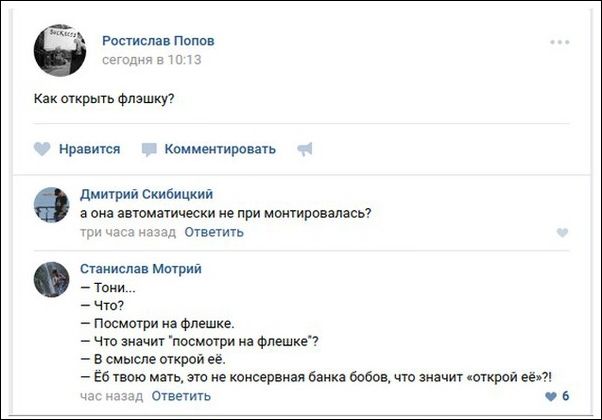Screen dimensions: 602x420
Task: Open Ростислав Попов's profile picture
Action: click(x=67, y=50)
